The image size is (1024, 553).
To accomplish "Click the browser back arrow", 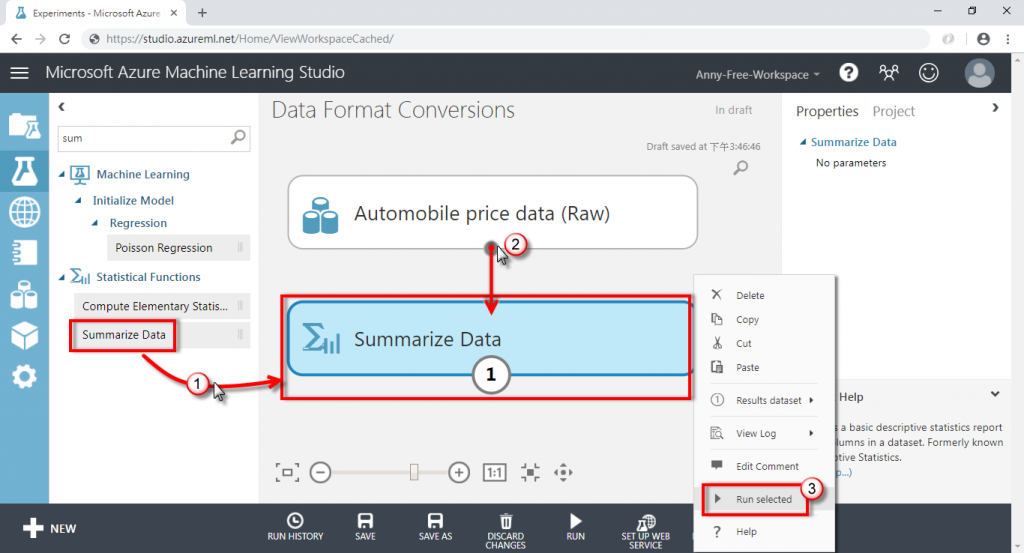I will click(x=16, y=39).
